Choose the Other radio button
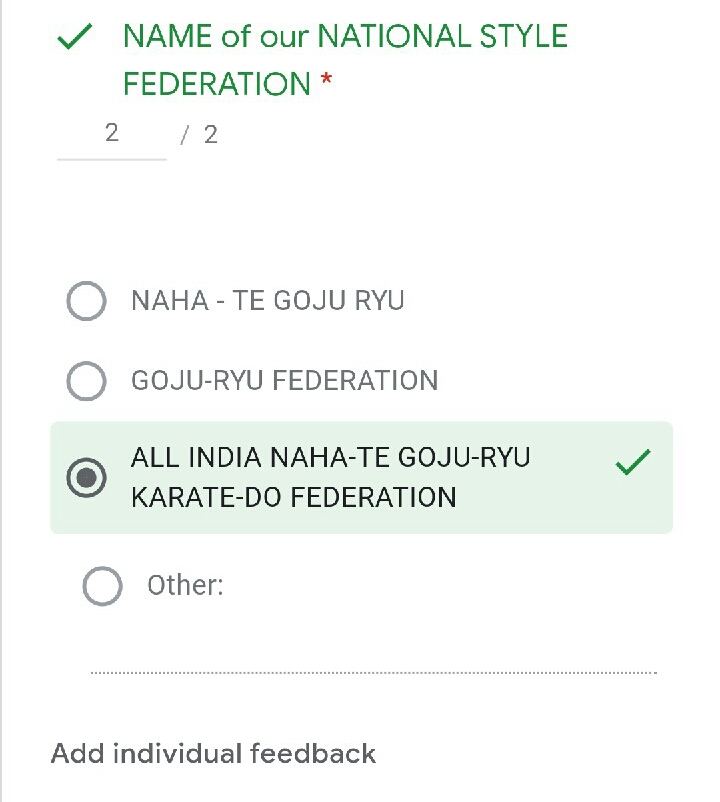The image size is (720, 802). click(102, 586)
